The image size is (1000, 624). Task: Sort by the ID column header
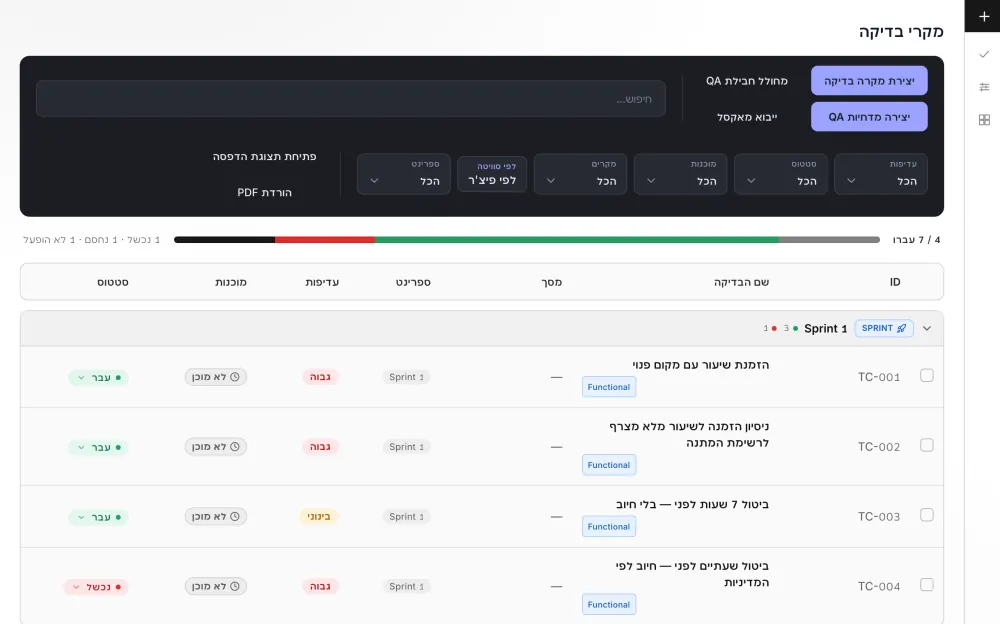(x=895, y=282)
